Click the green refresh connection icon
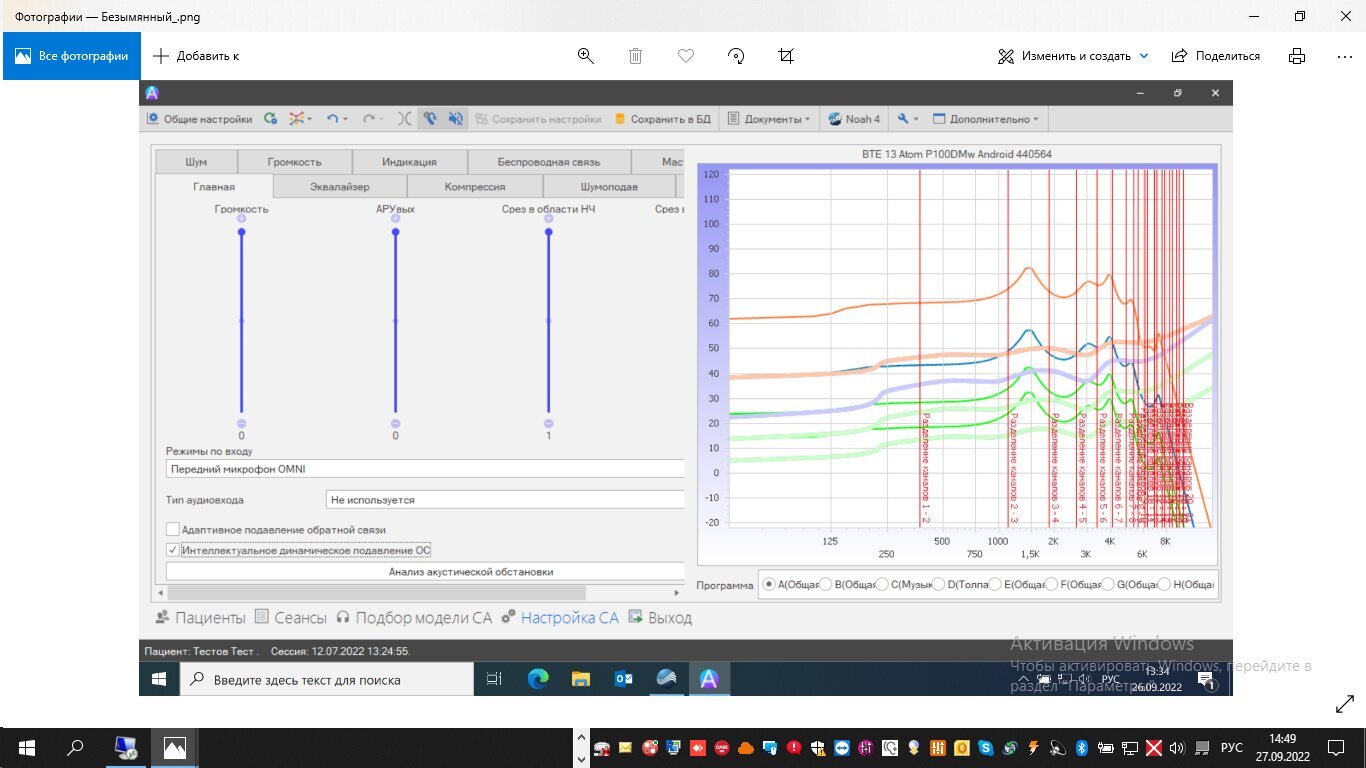 [x=271, y=119]
